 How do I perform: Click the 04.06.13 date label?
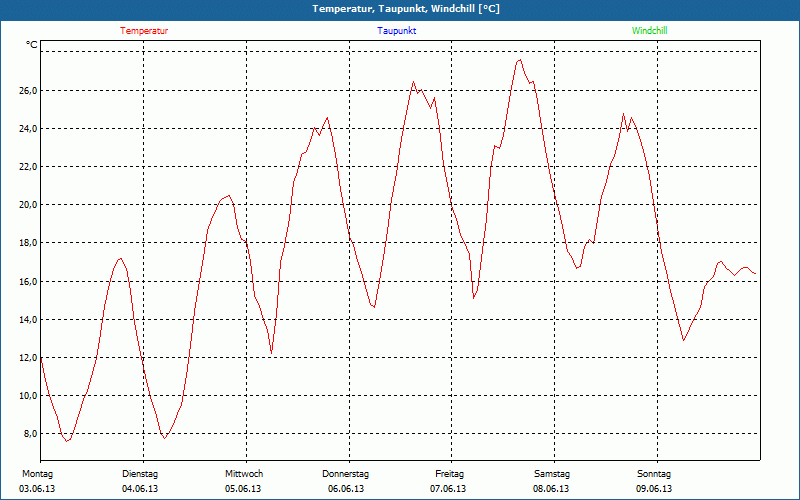(140, 489)
